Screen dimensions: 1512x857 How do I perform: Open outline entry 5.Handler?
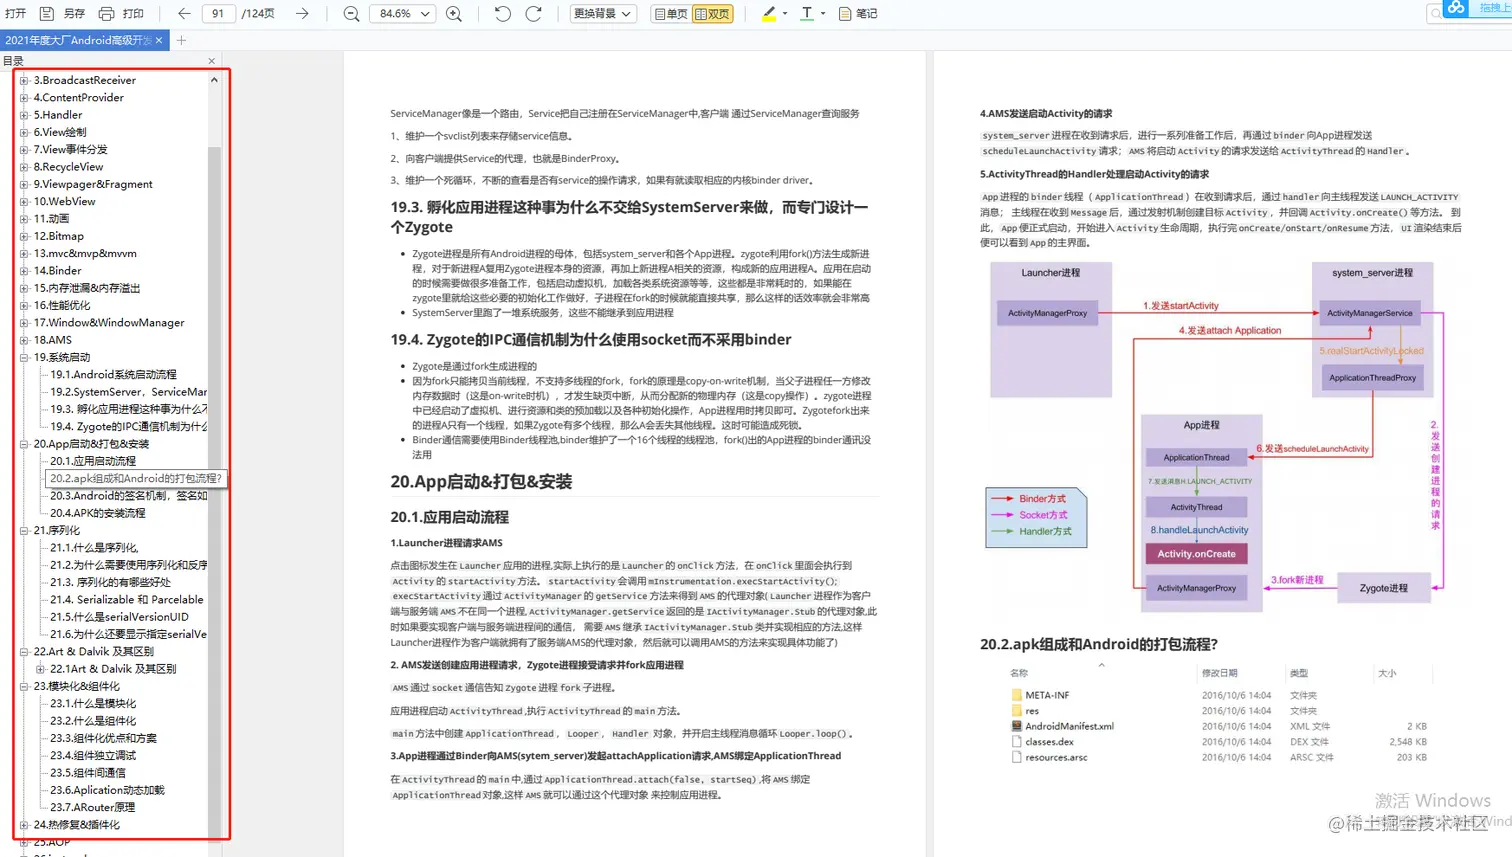click(58, 115)
